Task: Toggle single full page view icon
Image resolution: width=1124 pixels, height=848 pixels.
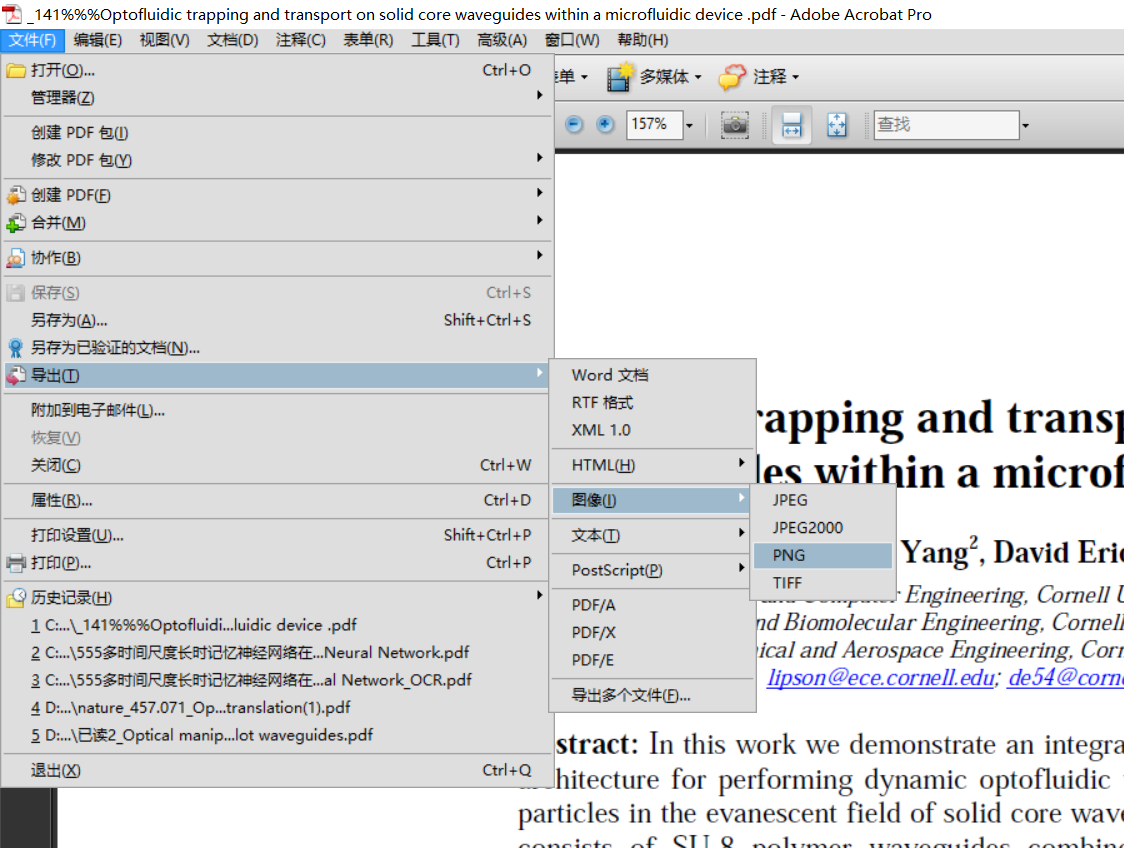Action: tap(837, 125)
